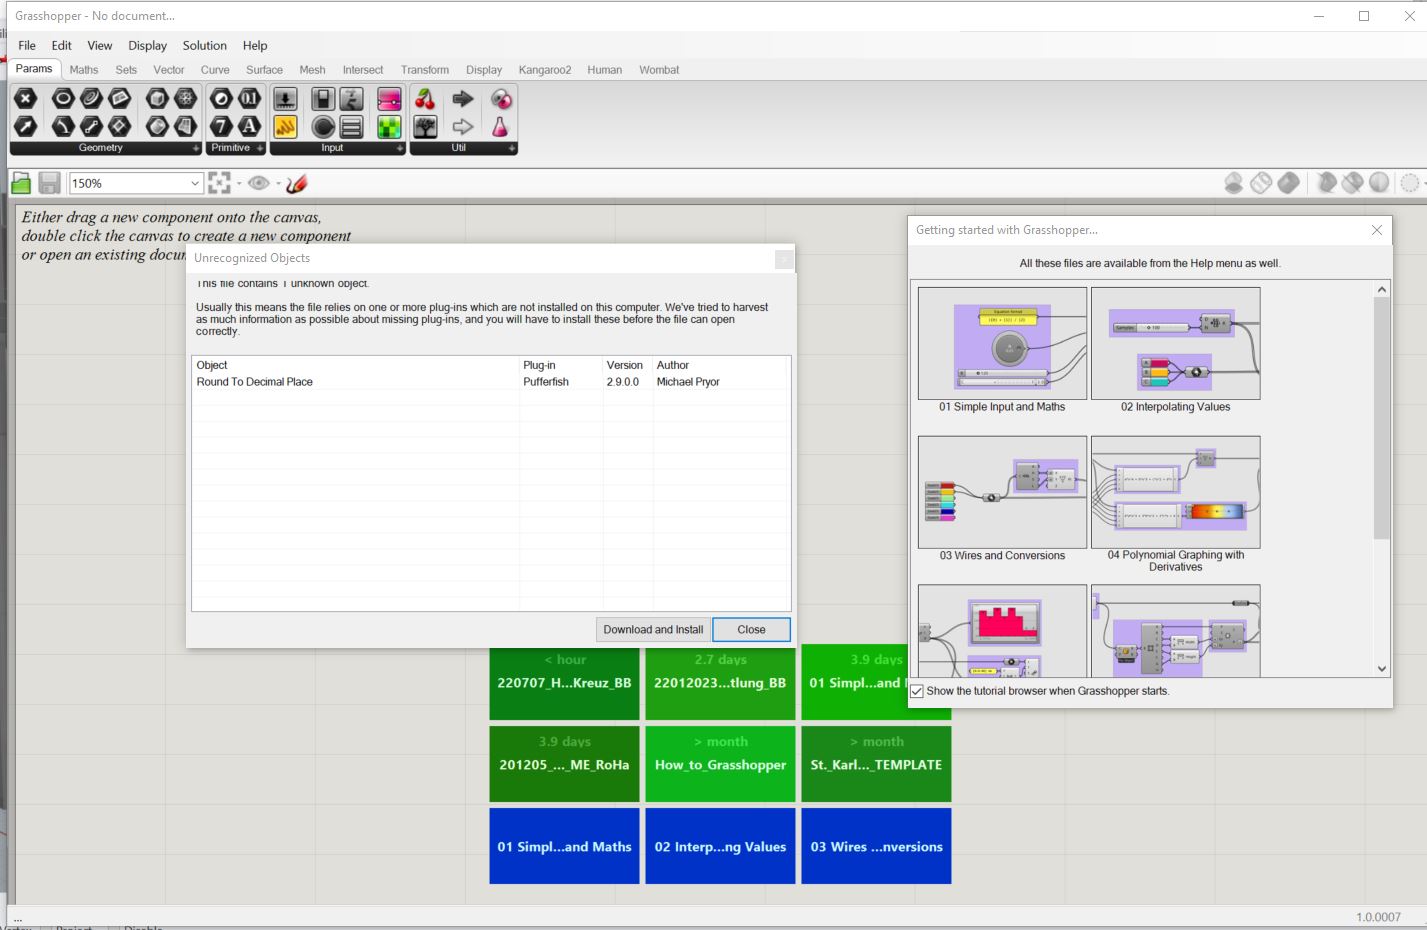Open the 01 Simple Input and Maths thumbnail
Viewport: 1427px width, 930px height.
point(1002,344)
